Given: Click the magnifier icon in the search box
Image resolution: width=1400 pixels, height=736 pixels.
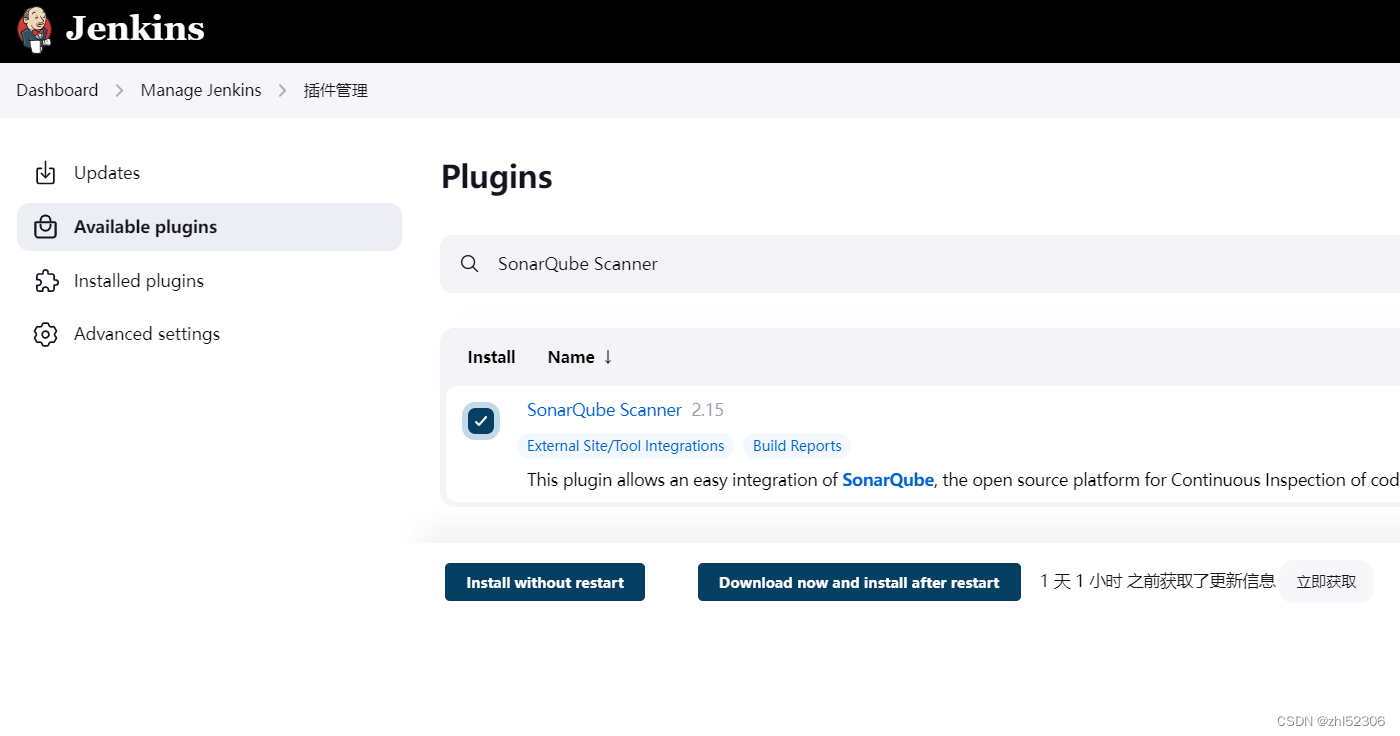Looking at the screenshot, I should pos(469,264).
